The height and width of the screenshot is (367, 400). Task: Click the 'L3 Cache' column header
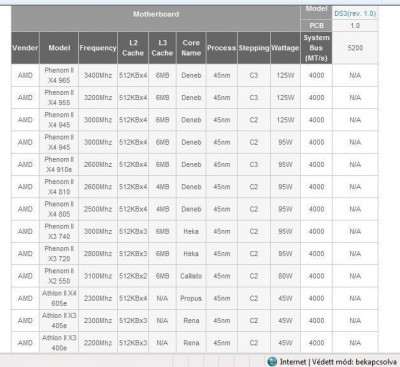[162, 48]
